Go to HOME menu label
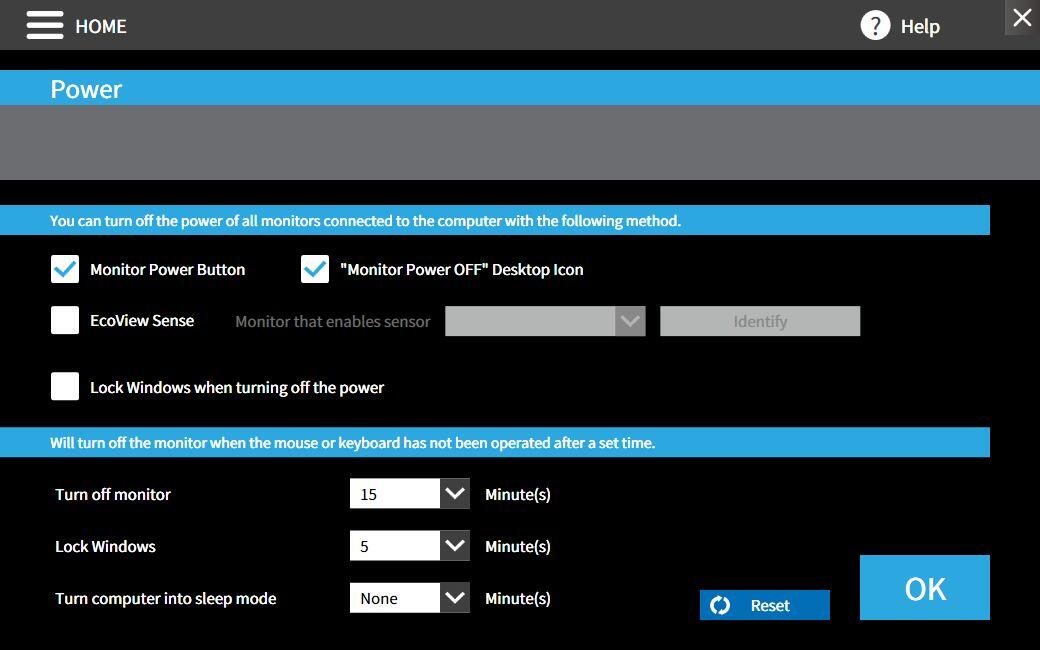This screenshot has height=650, width=1040. click(x=101, y=26)
